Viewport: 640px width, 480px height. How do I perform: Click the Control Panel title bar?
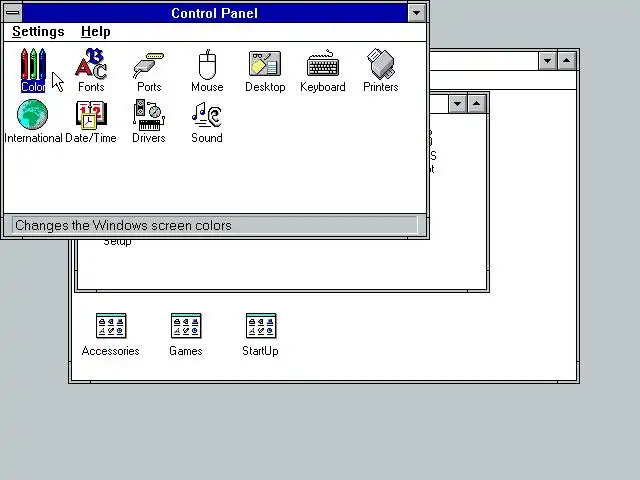(215, 13)
